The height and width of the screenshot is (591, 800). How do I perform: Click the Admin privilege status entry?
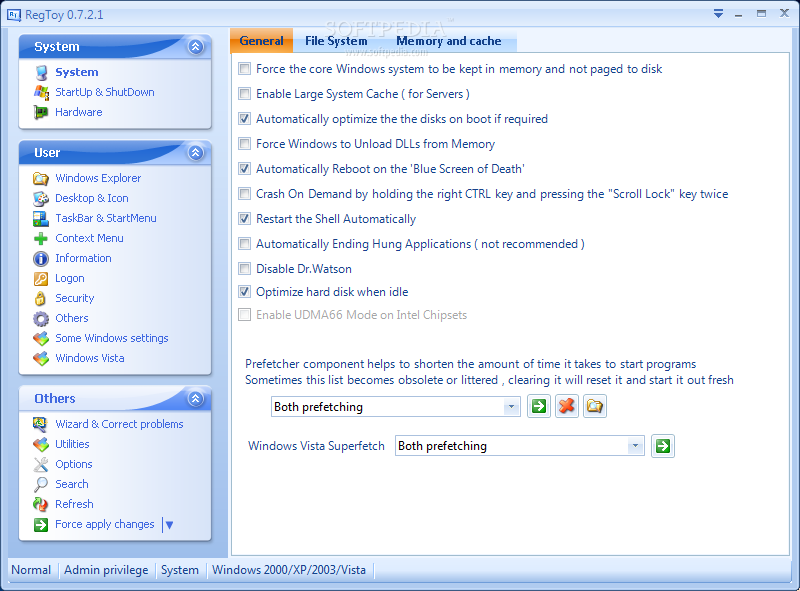106,570
